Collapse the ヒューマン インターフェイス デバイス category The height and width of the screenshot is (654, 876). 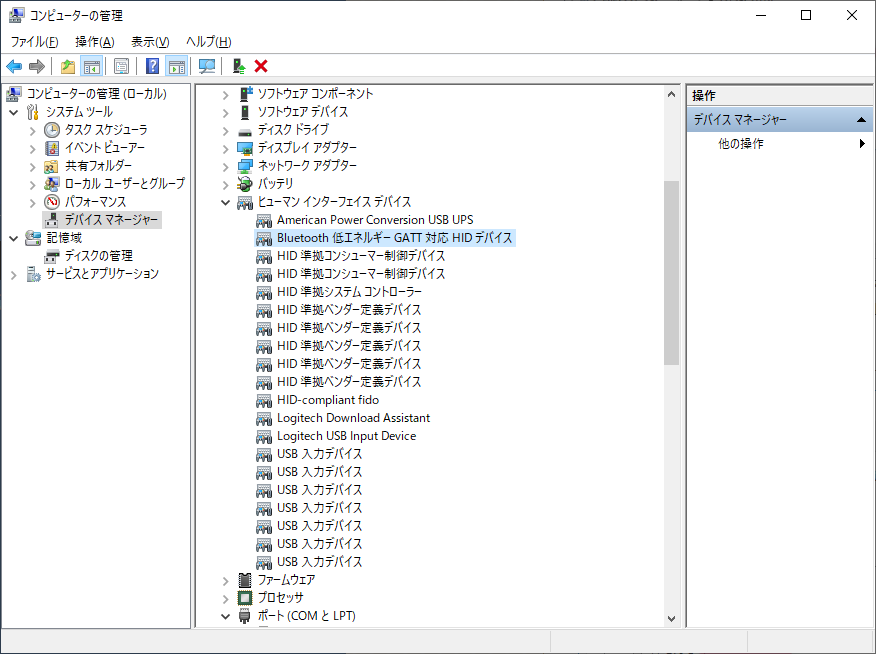[x=225, y=202]
